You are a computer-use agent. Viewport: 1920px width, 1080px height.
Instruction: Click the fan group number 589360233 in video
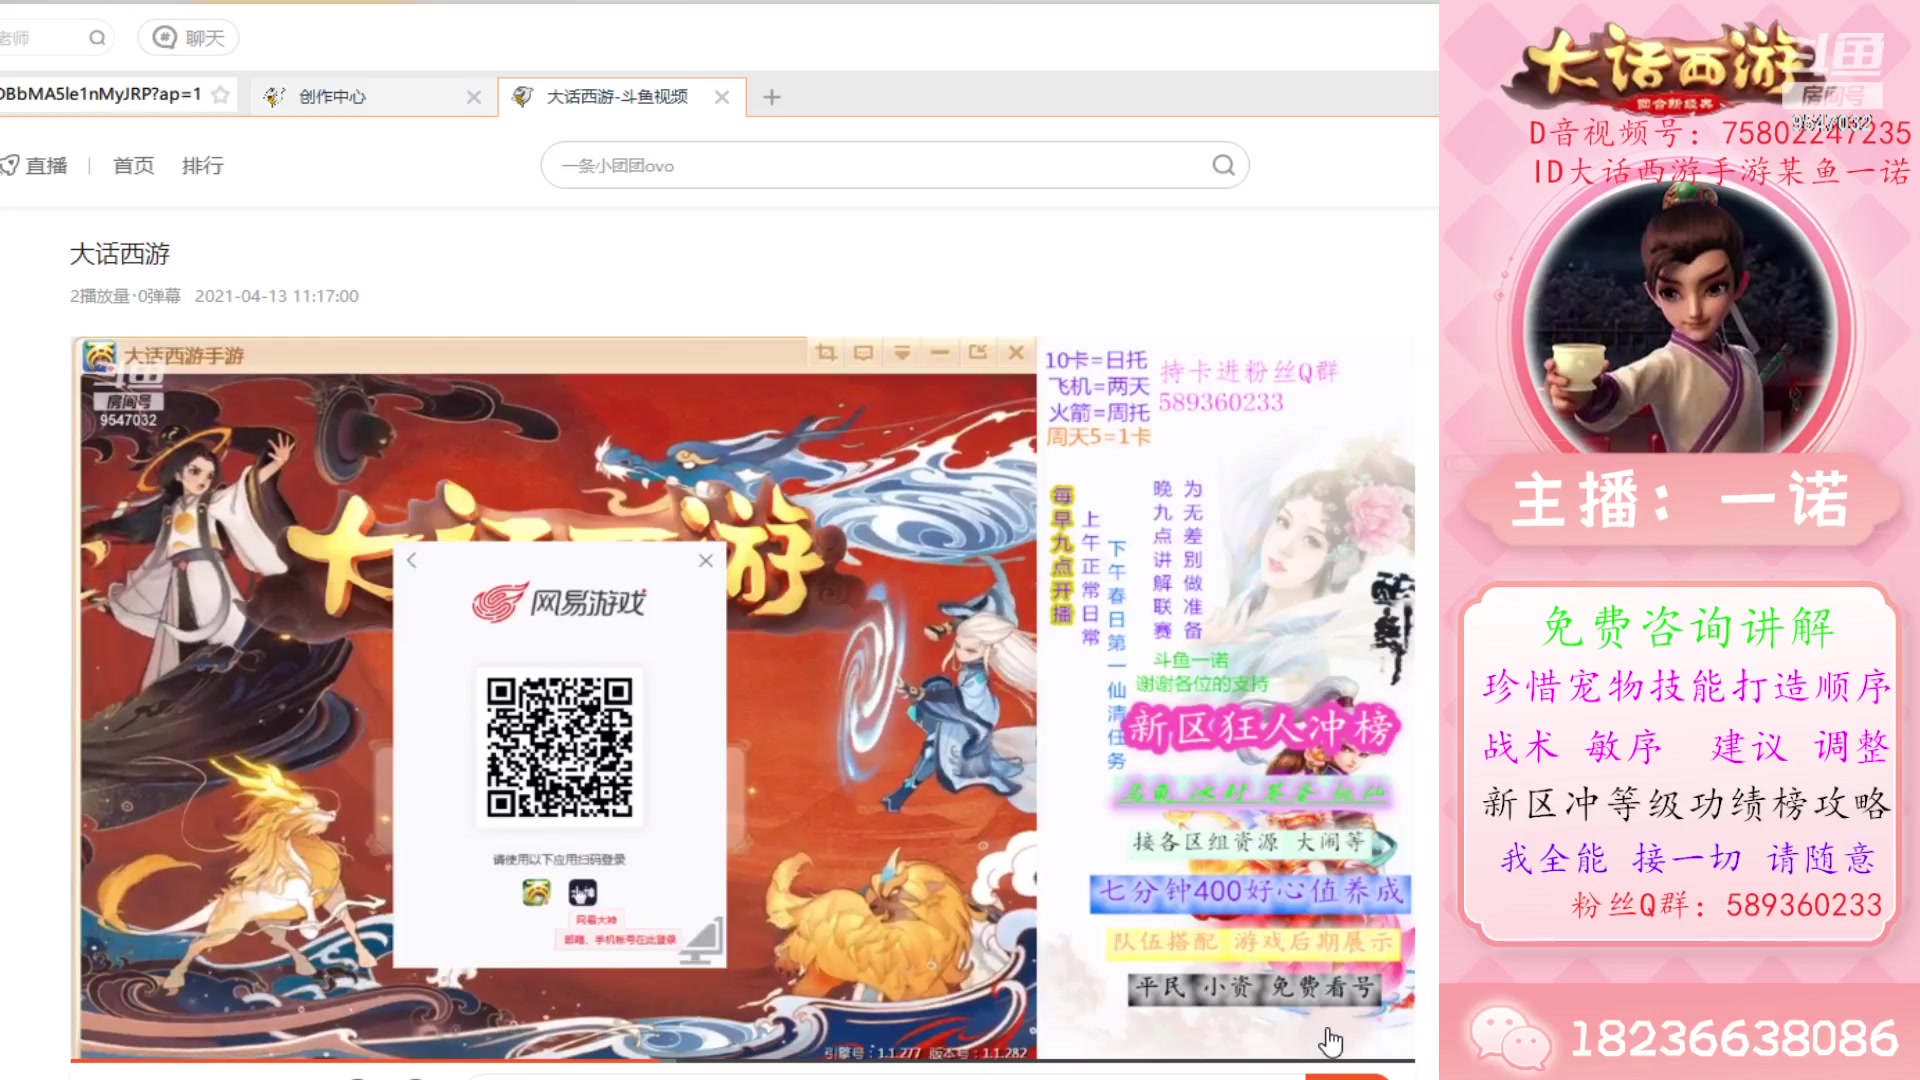pos(1221,402)
